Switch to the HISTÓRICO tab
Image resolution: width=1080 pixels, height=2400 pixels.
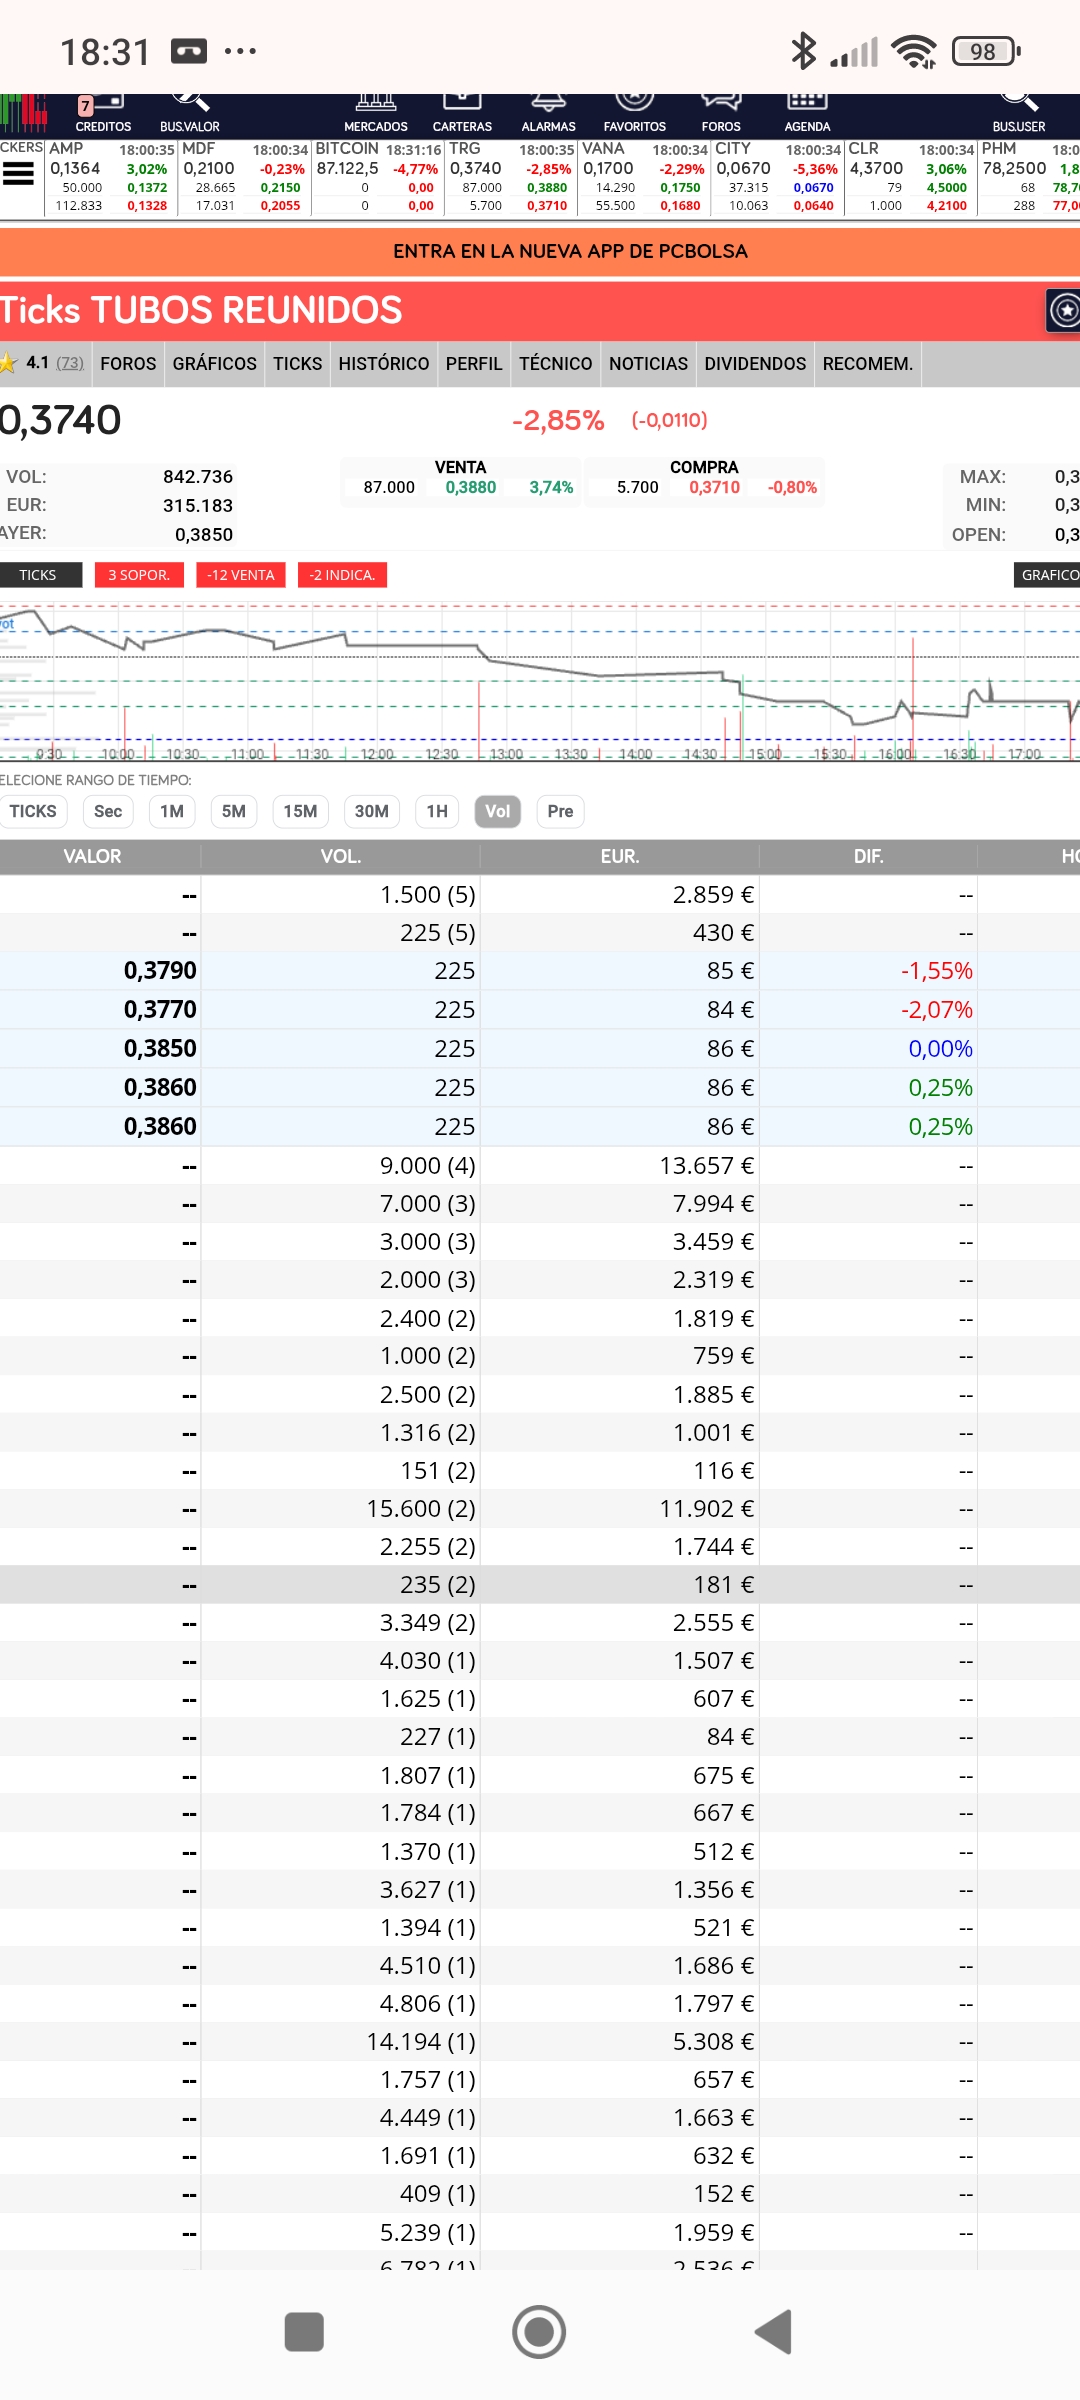point(384,364)
